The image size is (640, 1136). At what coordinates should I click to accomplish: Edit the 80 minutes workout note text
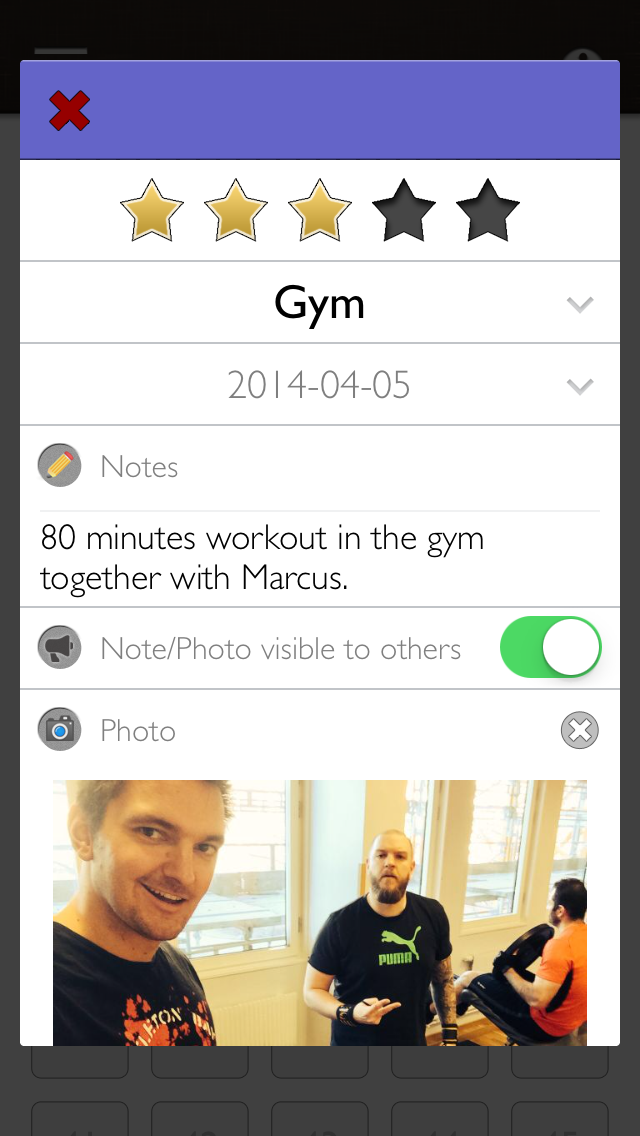pyautogui.click(x=262, y=558)
